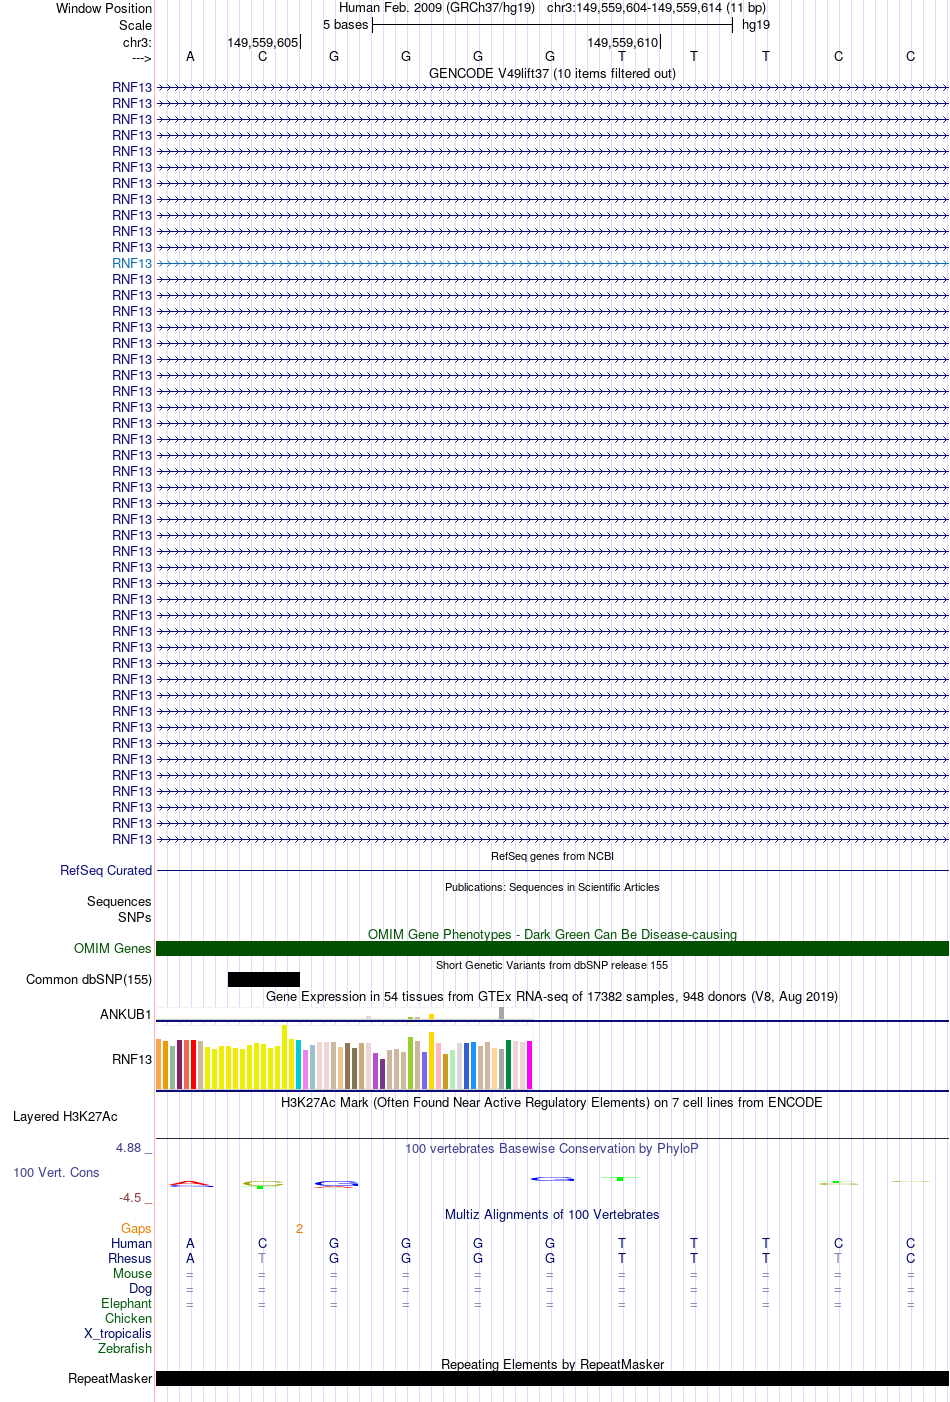Screen dimensions: 950x1402
Task: Click the Sequences SNPs track label
Action: (119, 909)
